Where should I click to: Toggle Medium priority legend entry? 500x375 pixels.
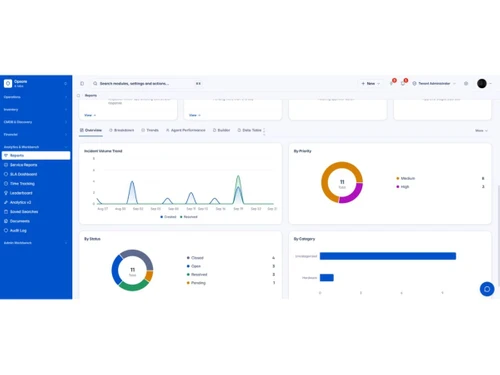(x=405, y=178)
